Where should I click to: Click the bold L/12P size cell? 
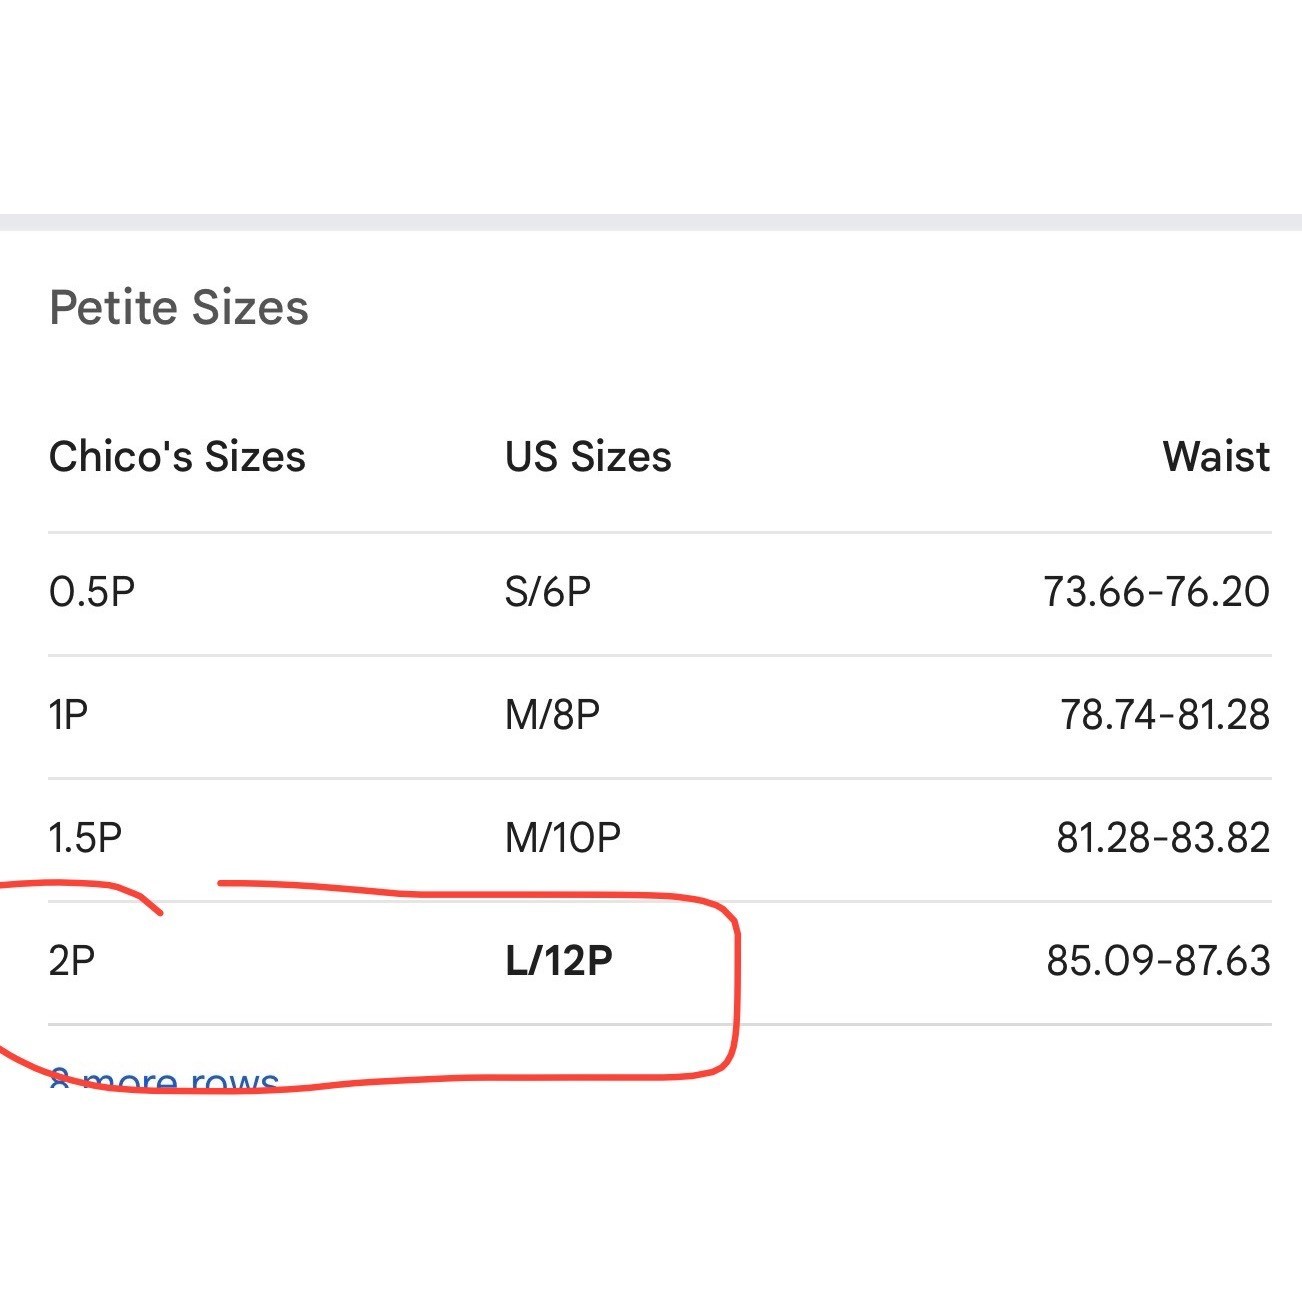click(559, 961)
